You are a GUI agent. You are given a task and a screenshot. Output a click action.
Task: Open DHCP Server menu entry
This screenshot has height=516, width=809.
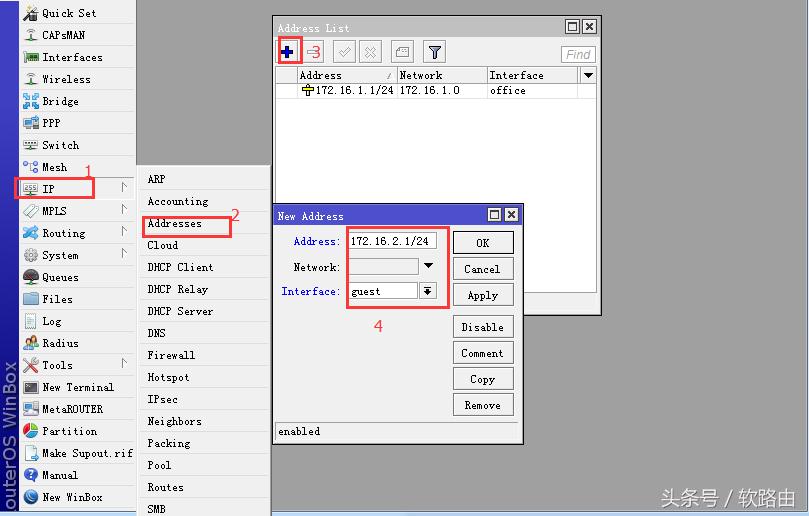pyautogui.click(x=180, y=311)
